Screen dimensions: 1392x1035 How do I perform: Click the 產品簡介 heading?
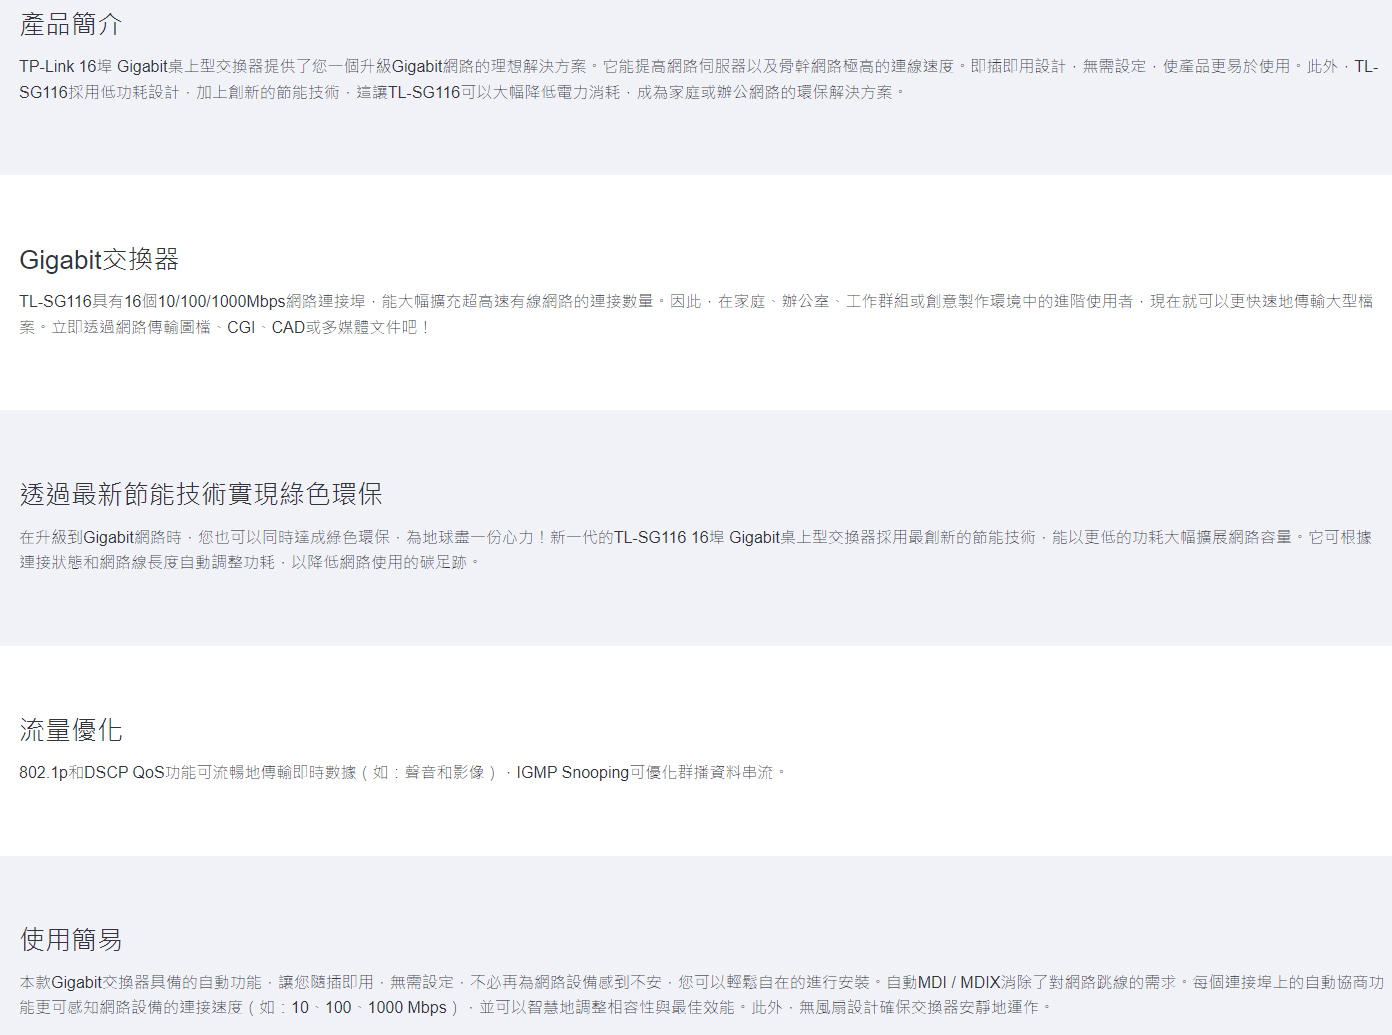click(70, 24)
